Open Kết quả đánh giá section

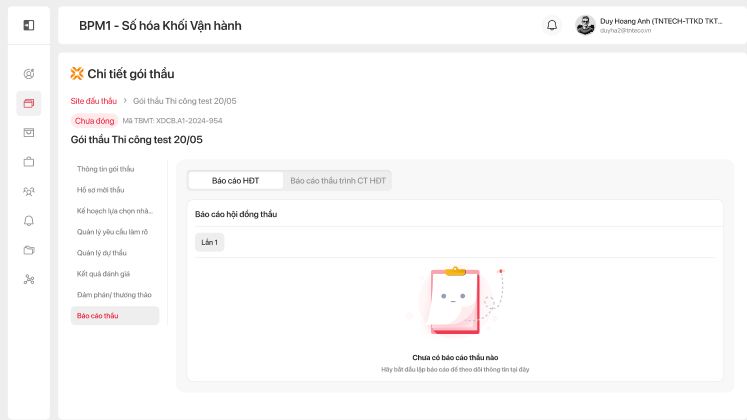point(104,274)
